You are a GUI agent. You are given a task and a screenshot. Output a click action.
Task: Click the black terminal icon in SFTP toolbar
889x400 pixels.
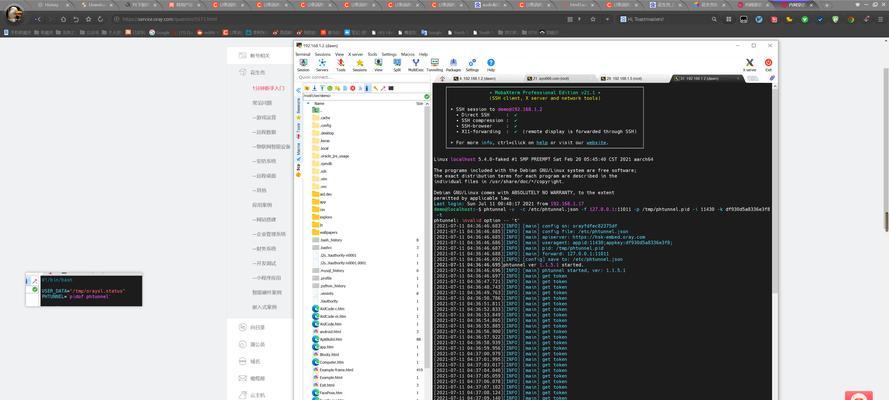pos(391,88)
